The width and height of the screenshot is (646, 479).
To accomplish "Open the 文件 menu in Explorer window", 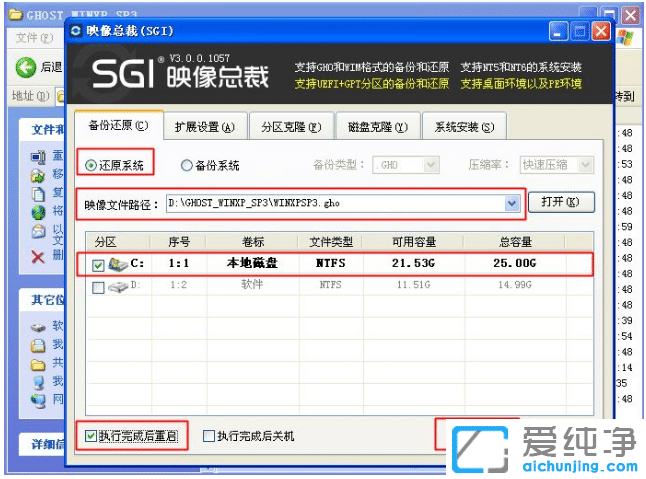I will point(35,38).
